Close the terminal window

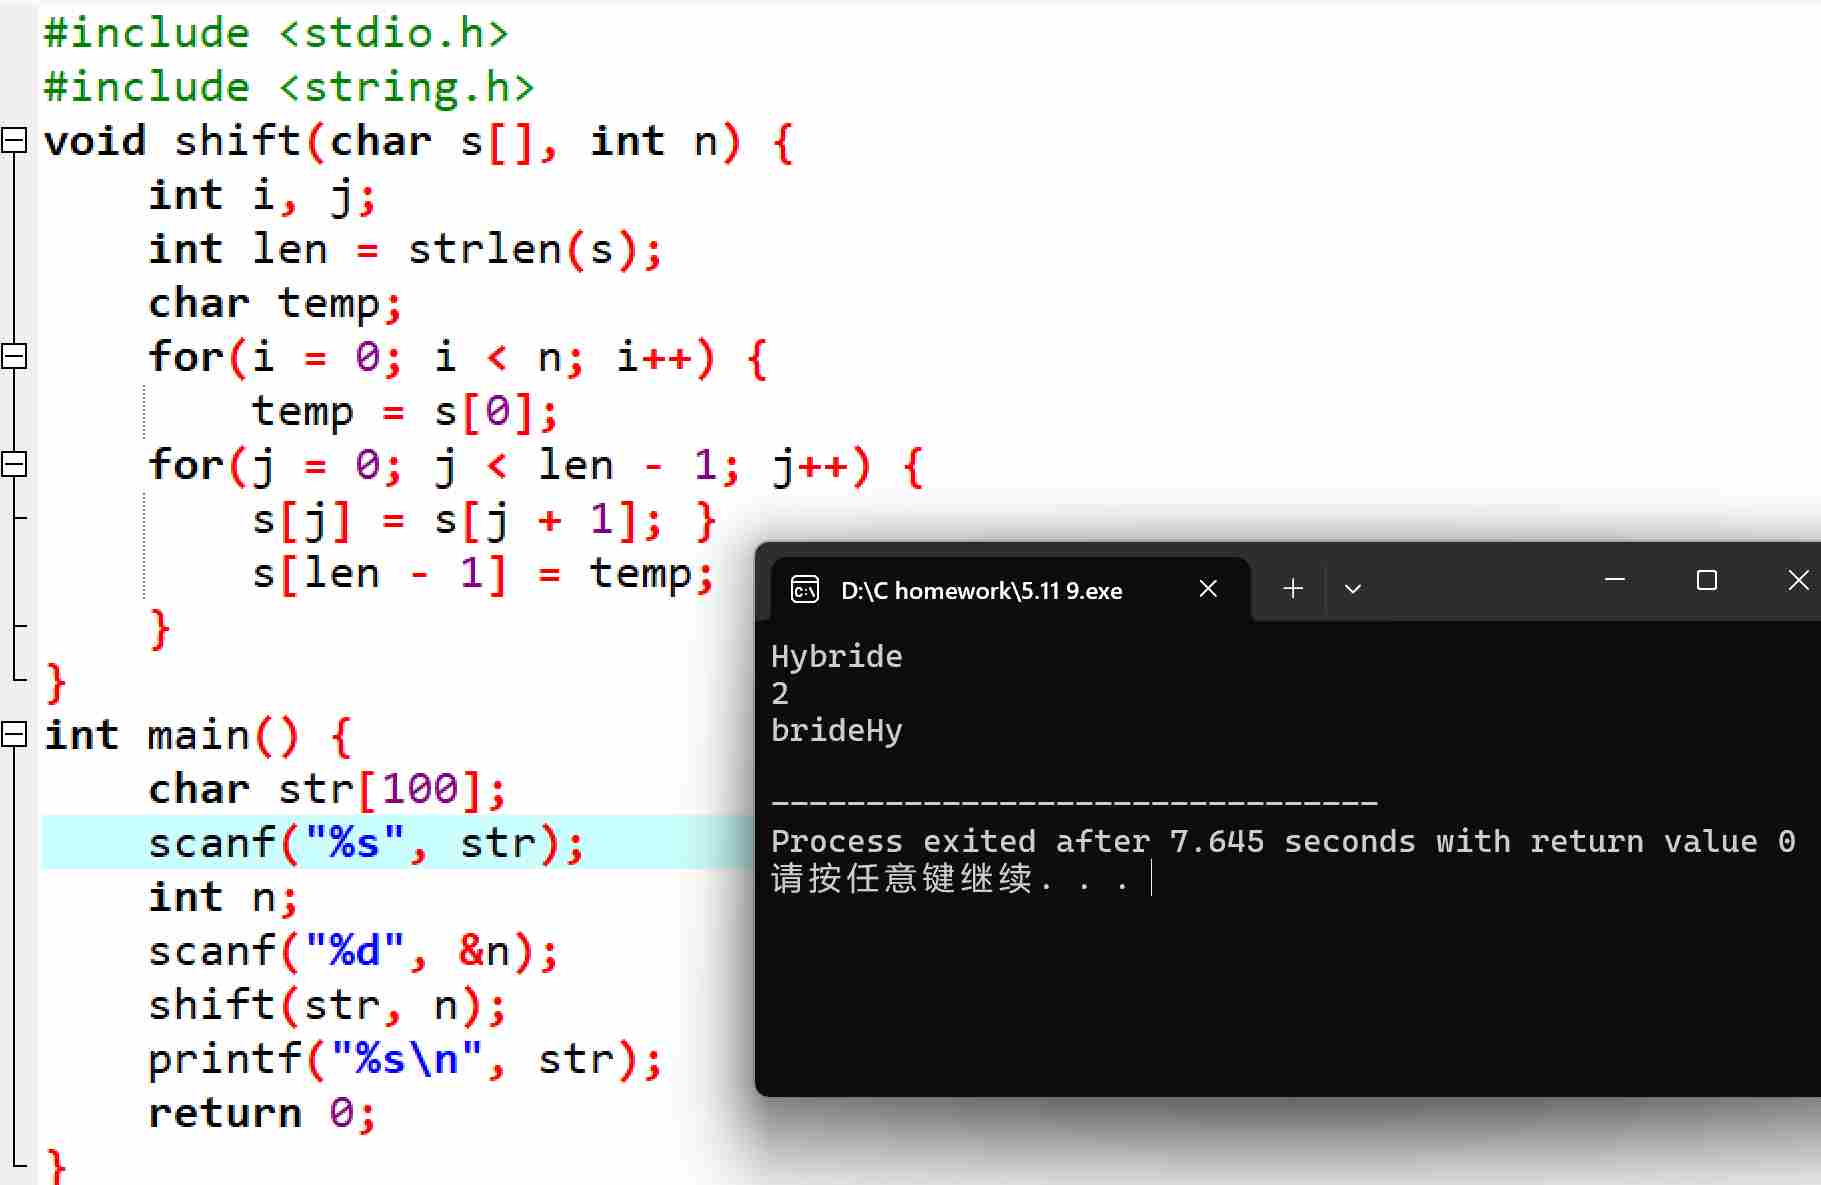coord(1798,580)
